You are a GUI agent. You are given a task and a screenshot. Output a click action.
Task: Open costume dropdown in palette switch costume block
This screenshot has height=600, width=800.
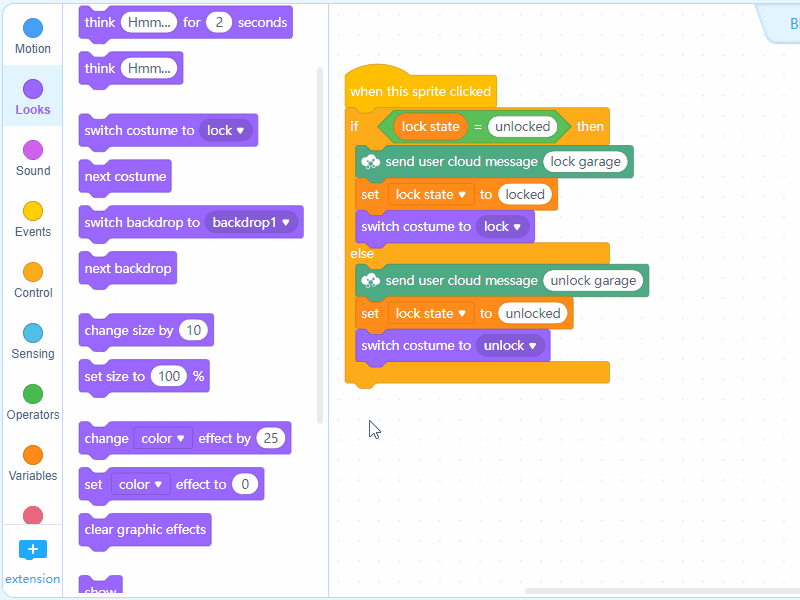coord(226,131)
